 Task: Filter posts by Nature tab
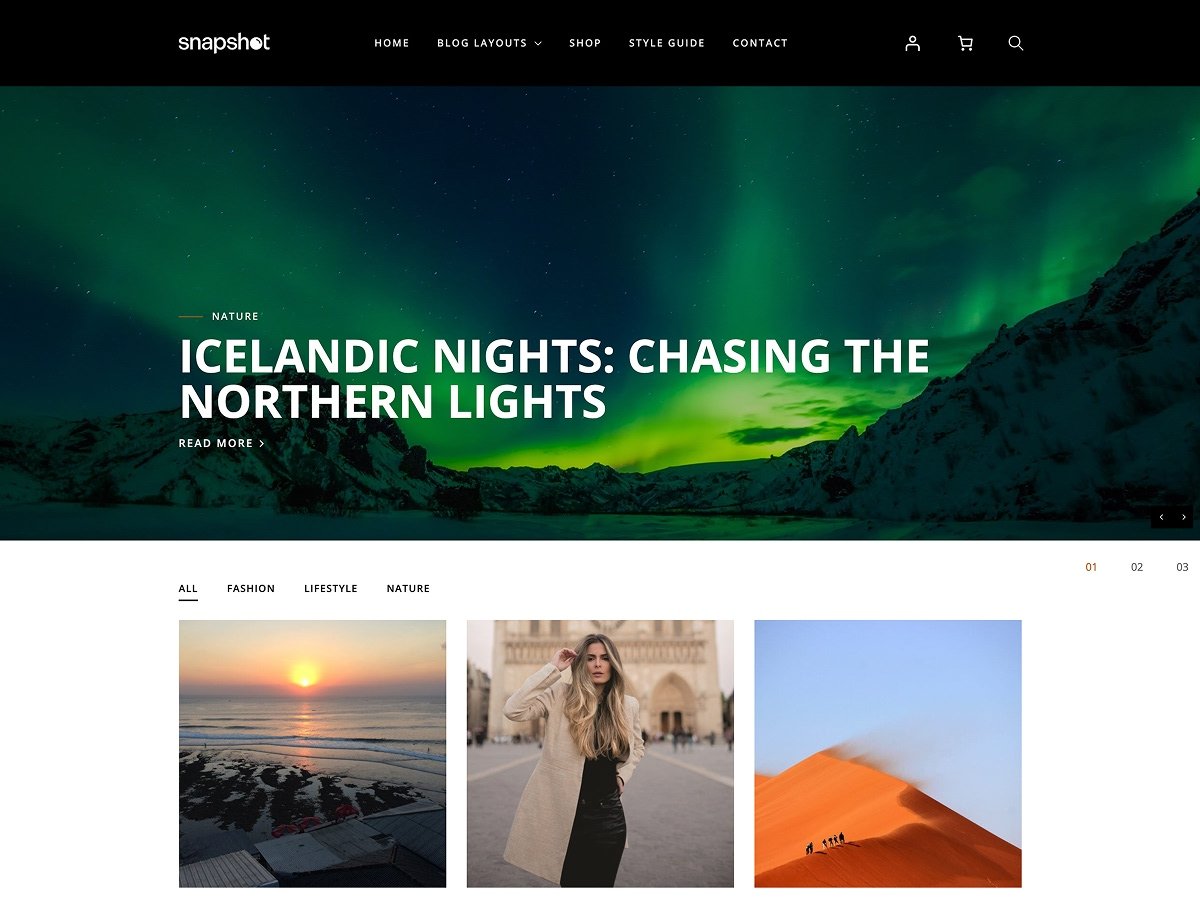pyautogui.click(x=408, y=589)
